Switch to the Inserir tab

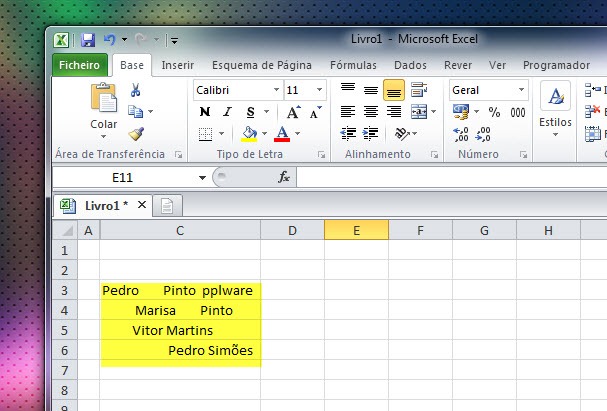(178, 65)
